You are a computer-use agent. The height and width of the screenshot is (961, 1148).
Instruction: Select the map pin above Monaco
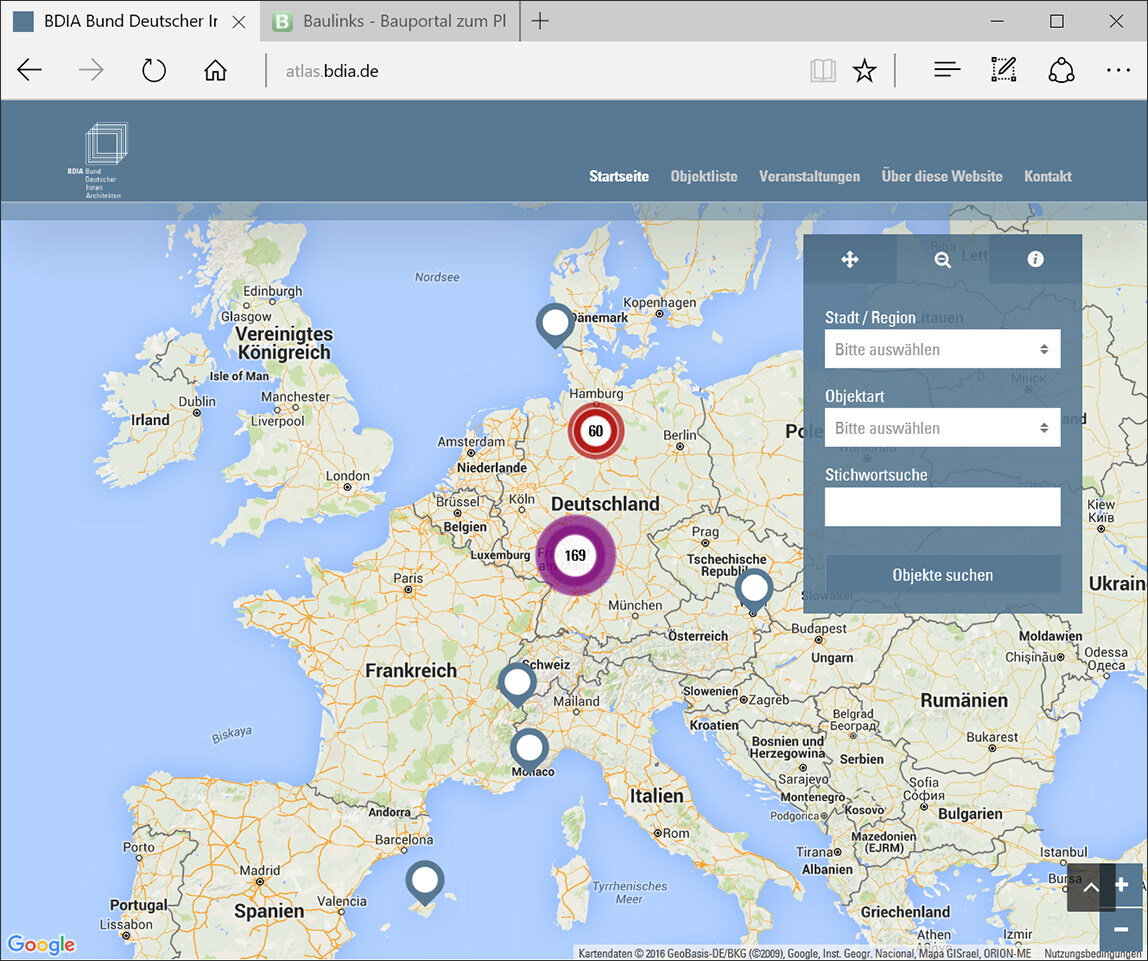[529, 750]
